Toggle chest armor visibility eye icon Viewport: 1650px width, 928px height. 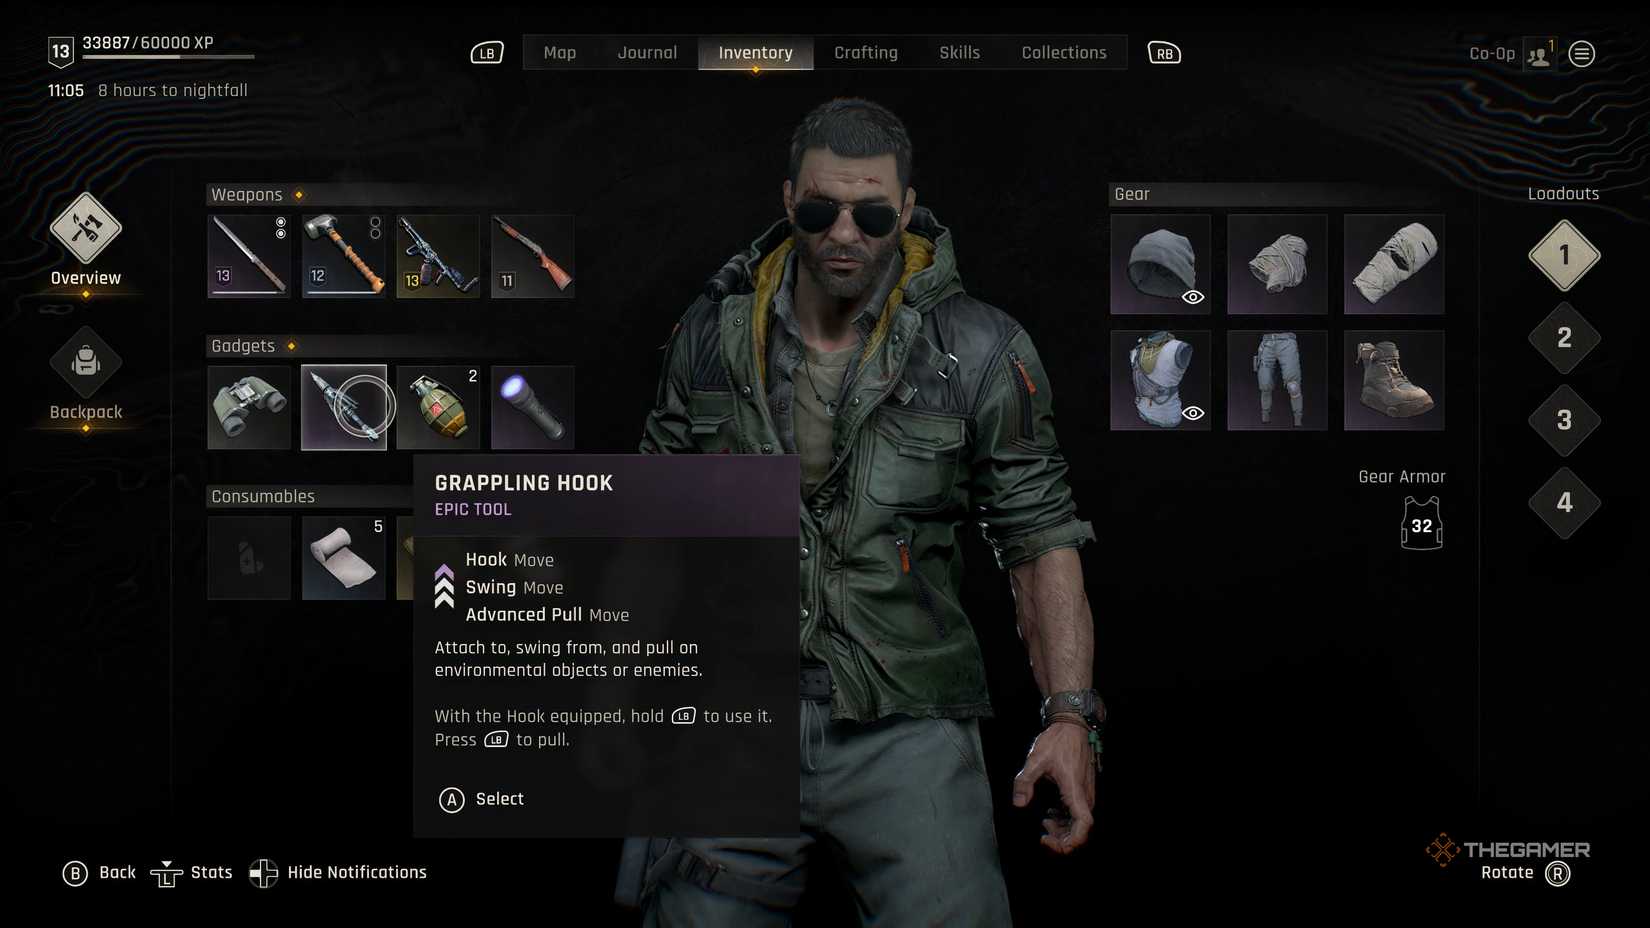coord(1193,413)
